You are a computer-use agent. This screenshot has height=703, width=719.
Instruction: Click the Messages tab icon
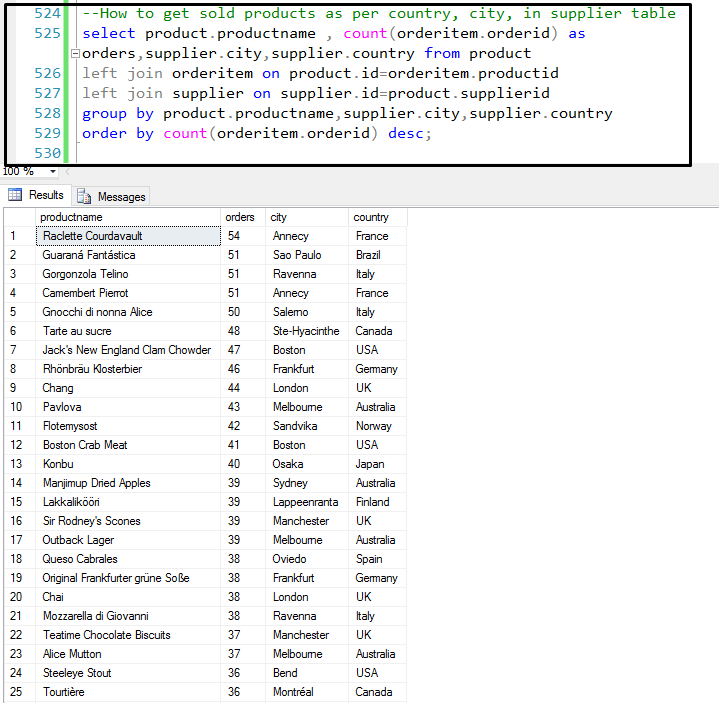click(x=84, y=196)
